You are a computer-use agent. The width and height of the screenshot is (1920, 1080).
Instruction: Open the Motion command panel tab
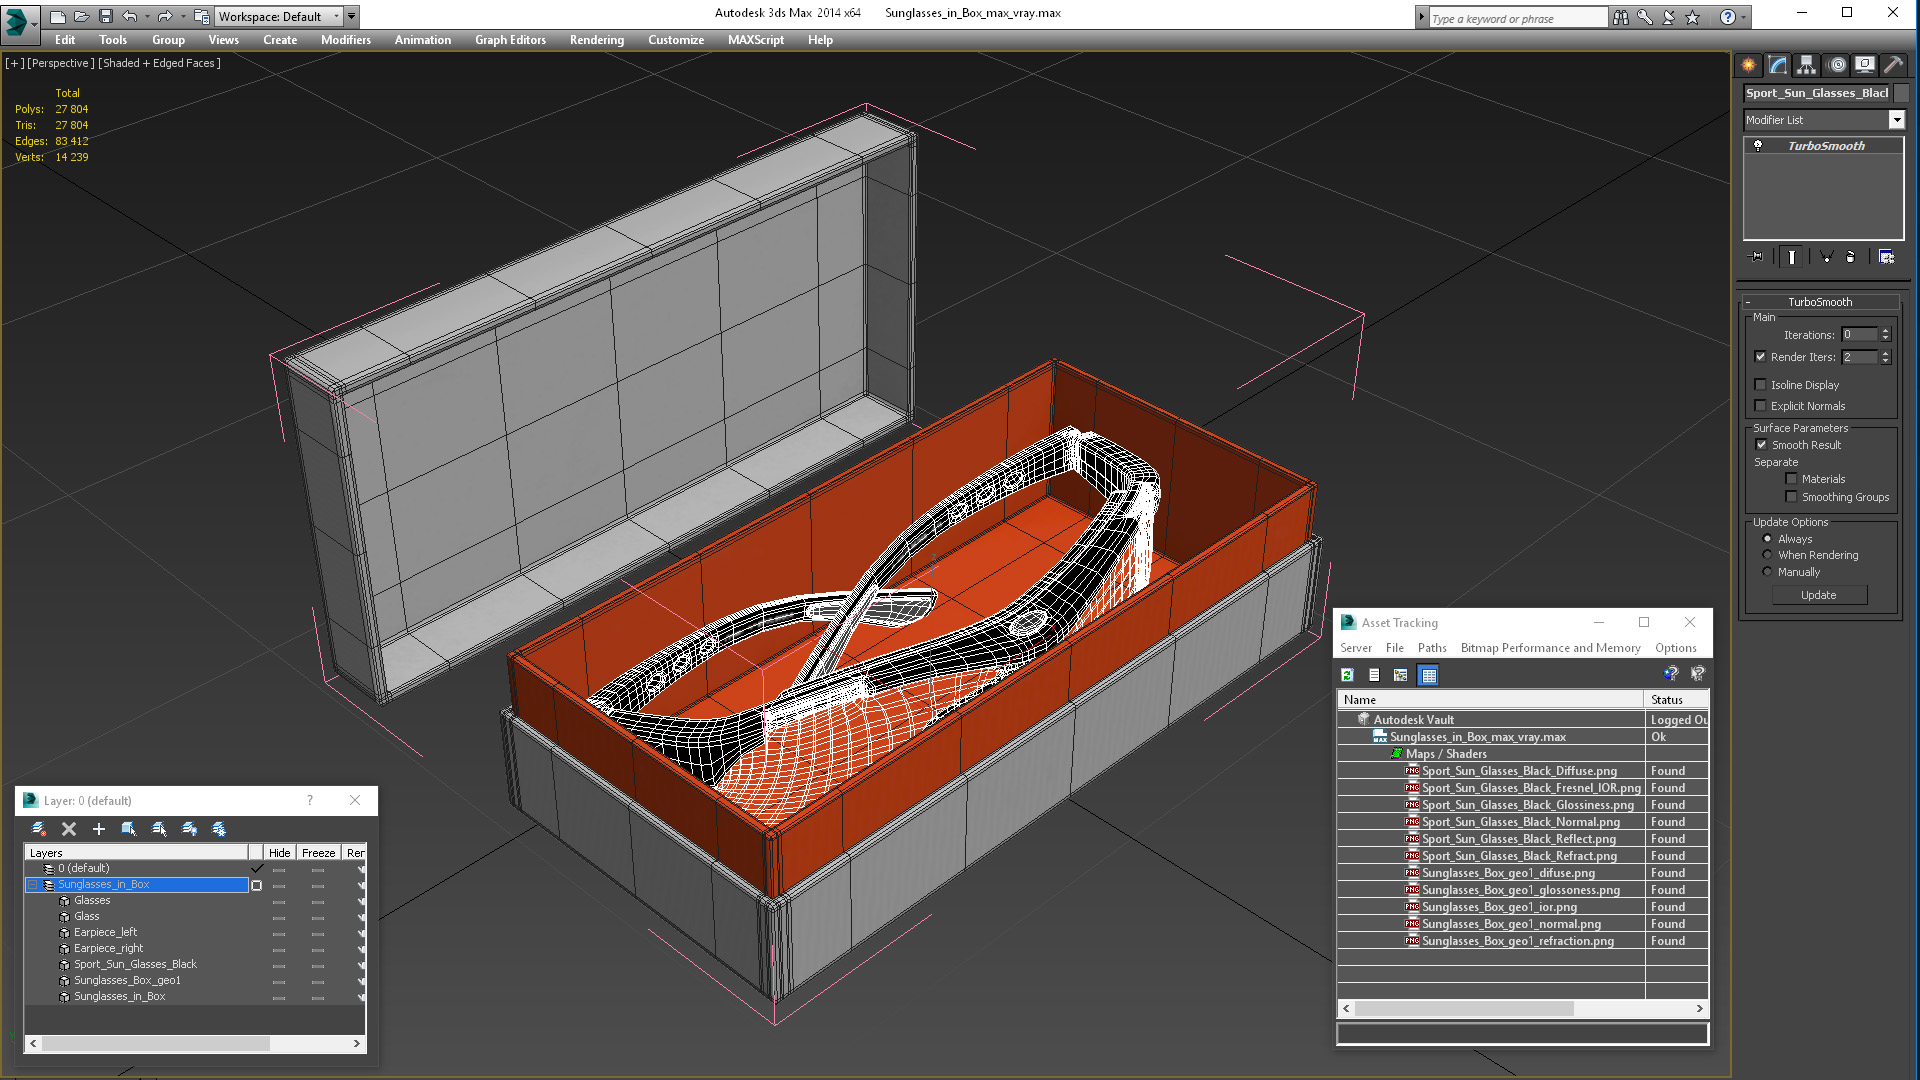1836,65
